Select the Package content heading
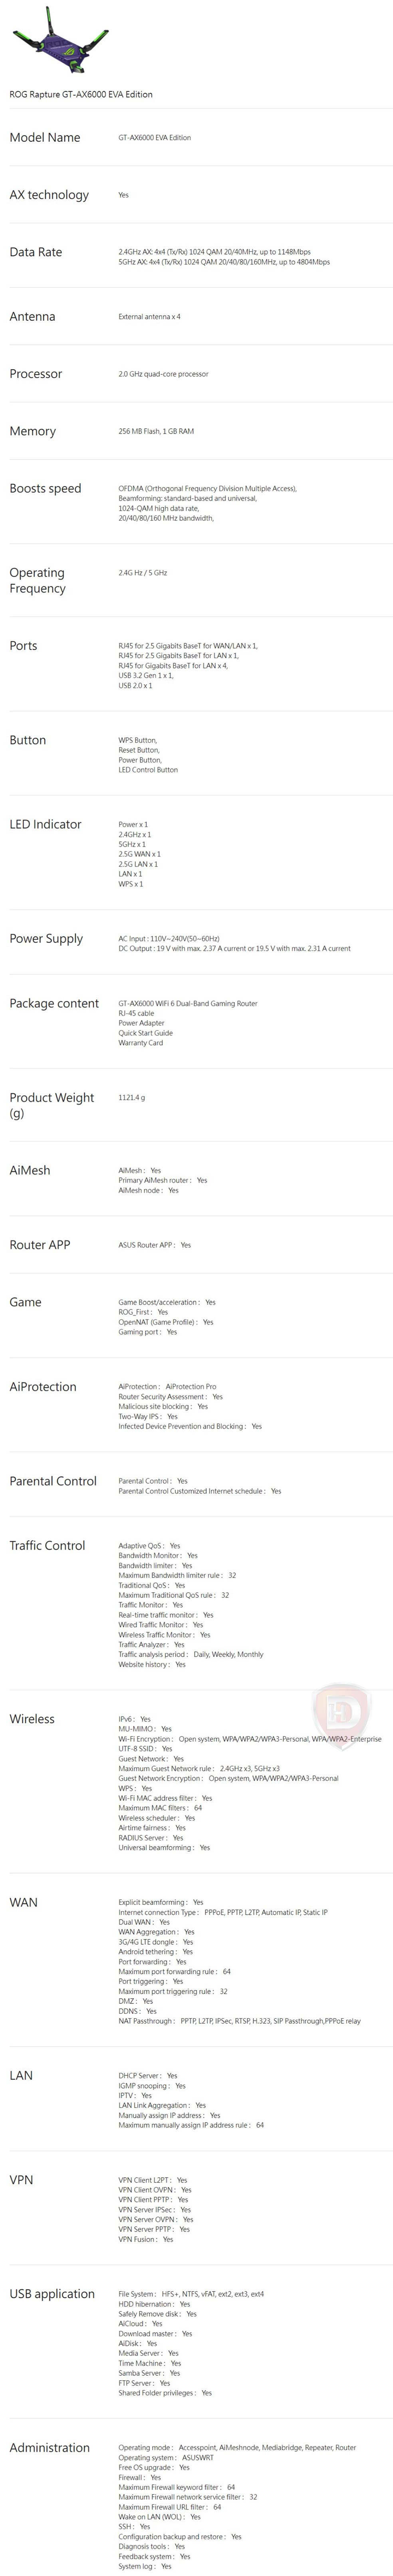The width and height of the screenshot is (393, 2576). [54, 1003]
